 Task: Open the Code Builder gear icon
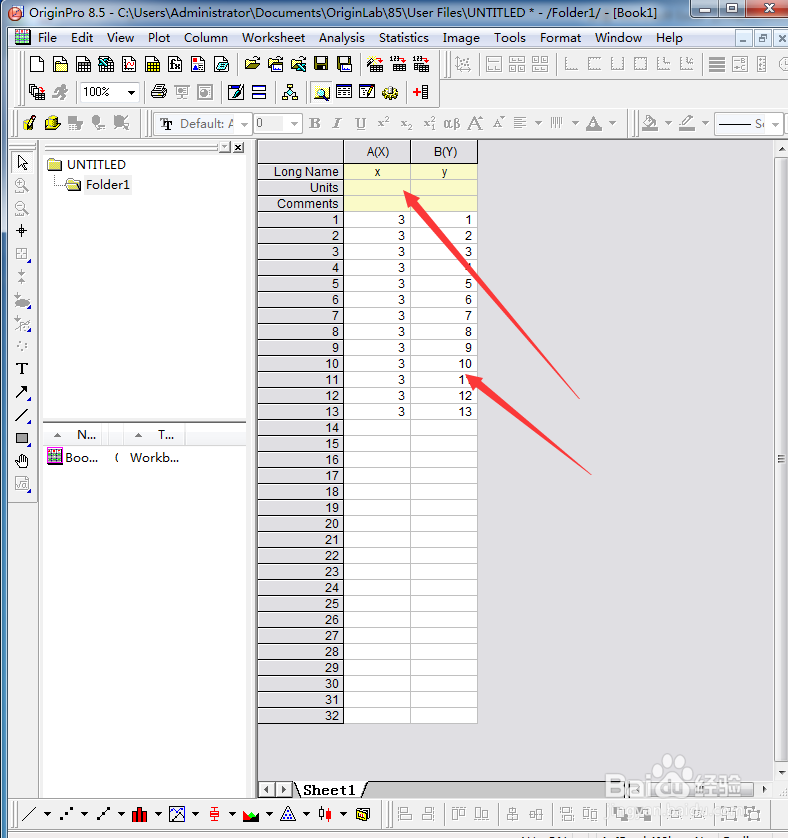(390, 92)
